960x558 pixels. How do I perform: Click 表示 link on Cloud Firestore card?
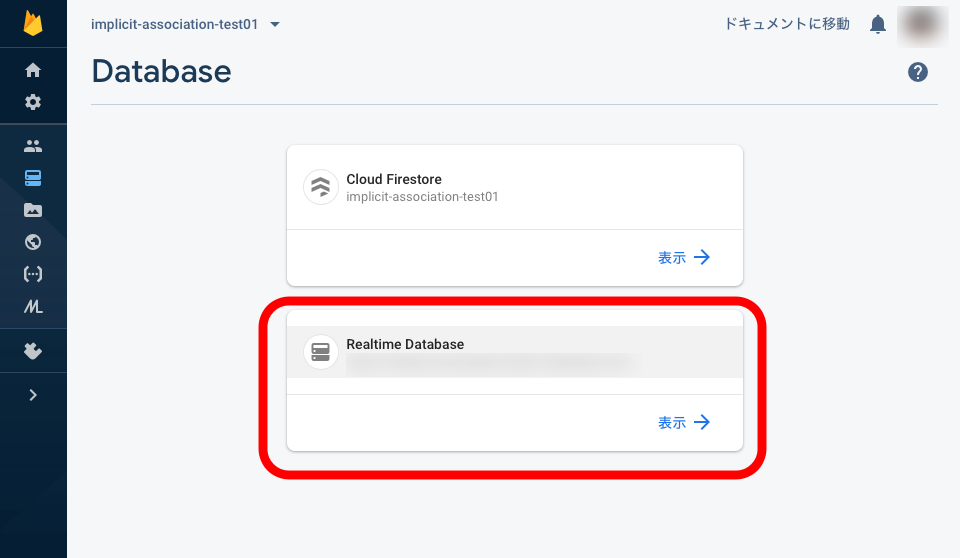coord(684,257)
